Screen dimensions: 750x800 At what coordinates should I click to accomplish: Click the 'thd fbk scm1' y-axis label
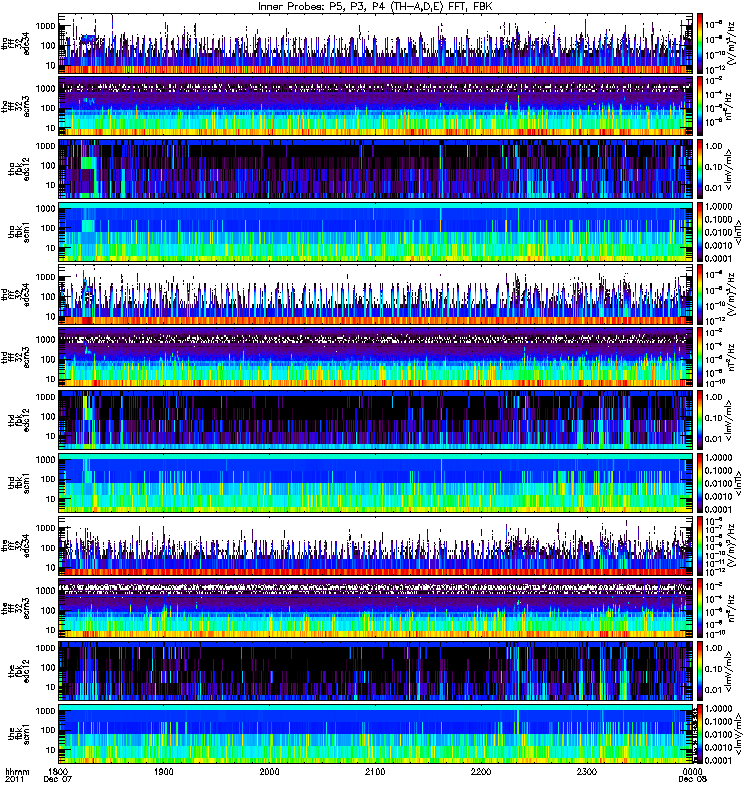coord(19,483)
